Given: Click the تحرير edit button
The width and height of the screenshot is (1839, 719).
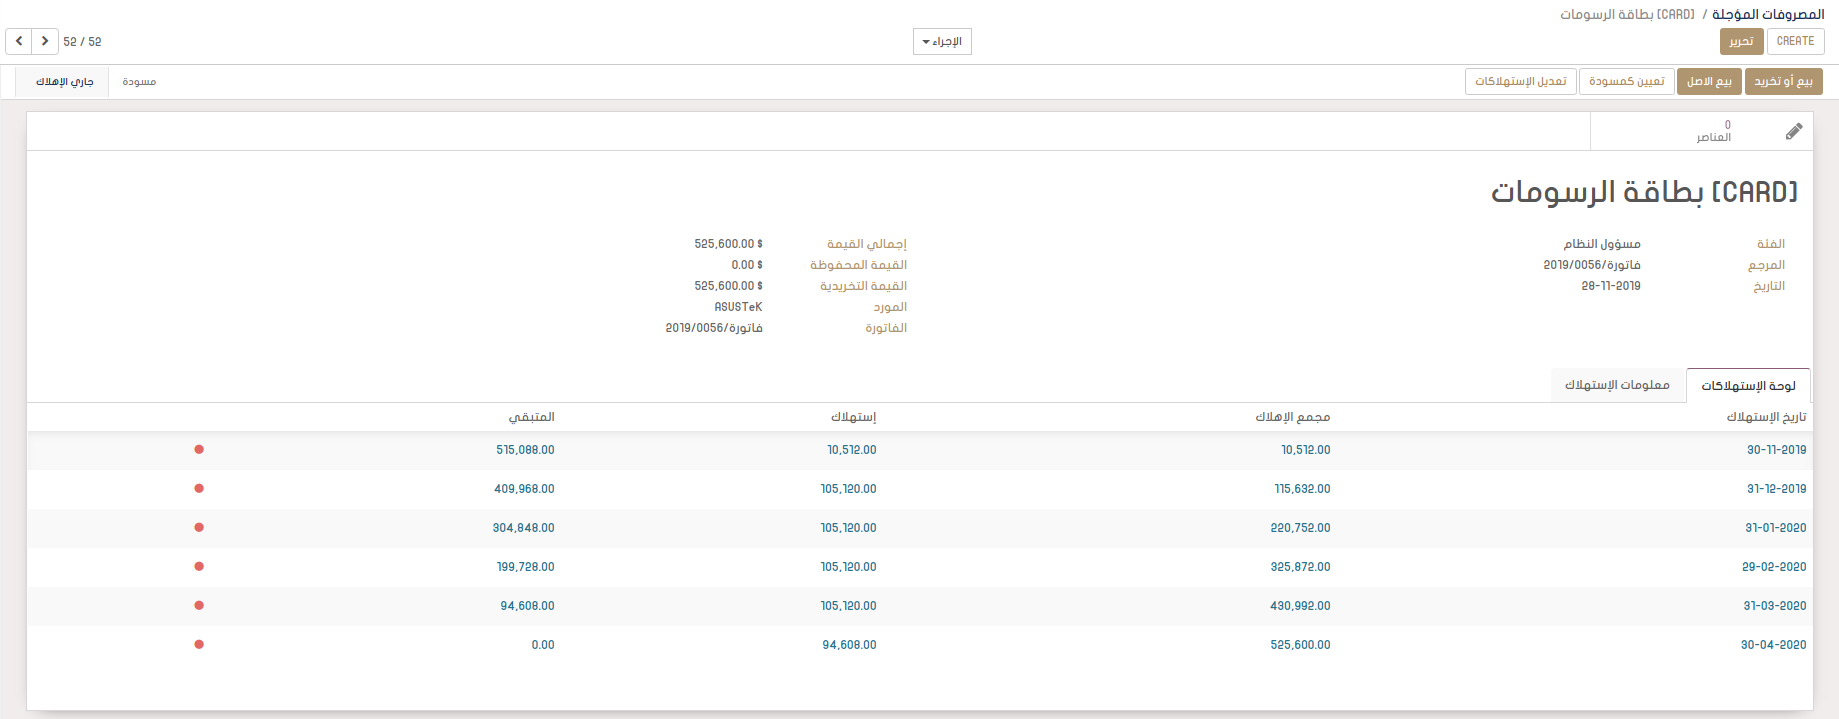Looking at the screenshot, I should (1741, 41).
